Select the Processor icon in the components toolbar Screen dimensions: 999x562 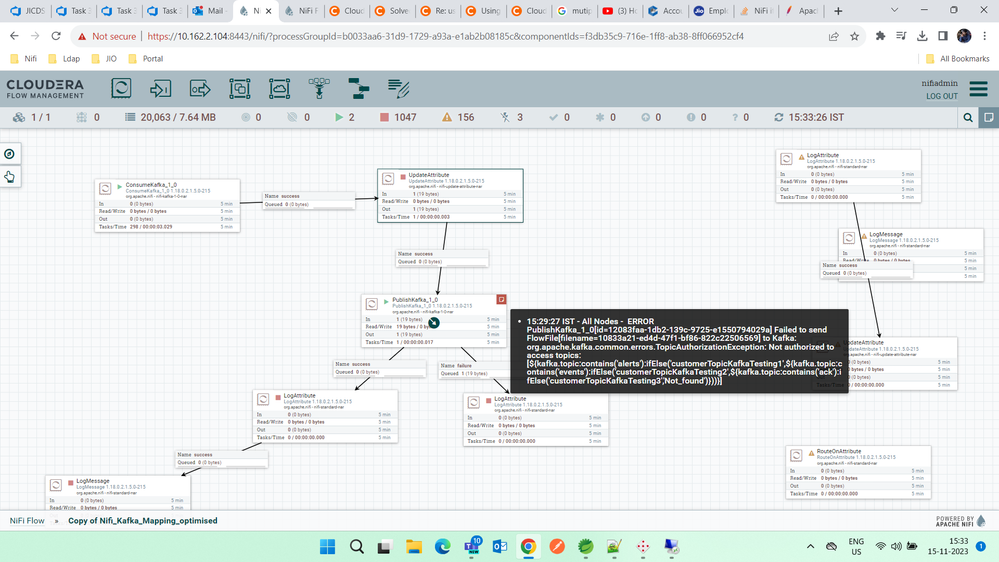tap(121, 89)
